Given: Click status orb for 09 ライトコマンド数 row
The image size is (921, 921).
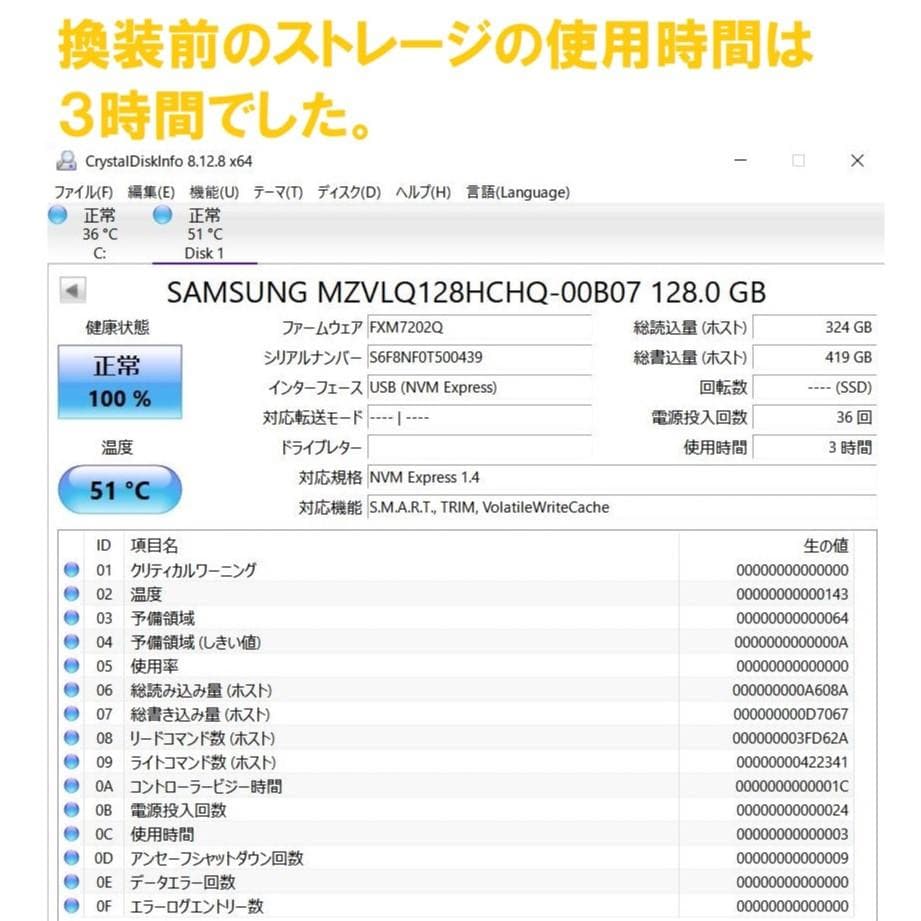Looking at the screenshot, I should [x=72, y=762].
